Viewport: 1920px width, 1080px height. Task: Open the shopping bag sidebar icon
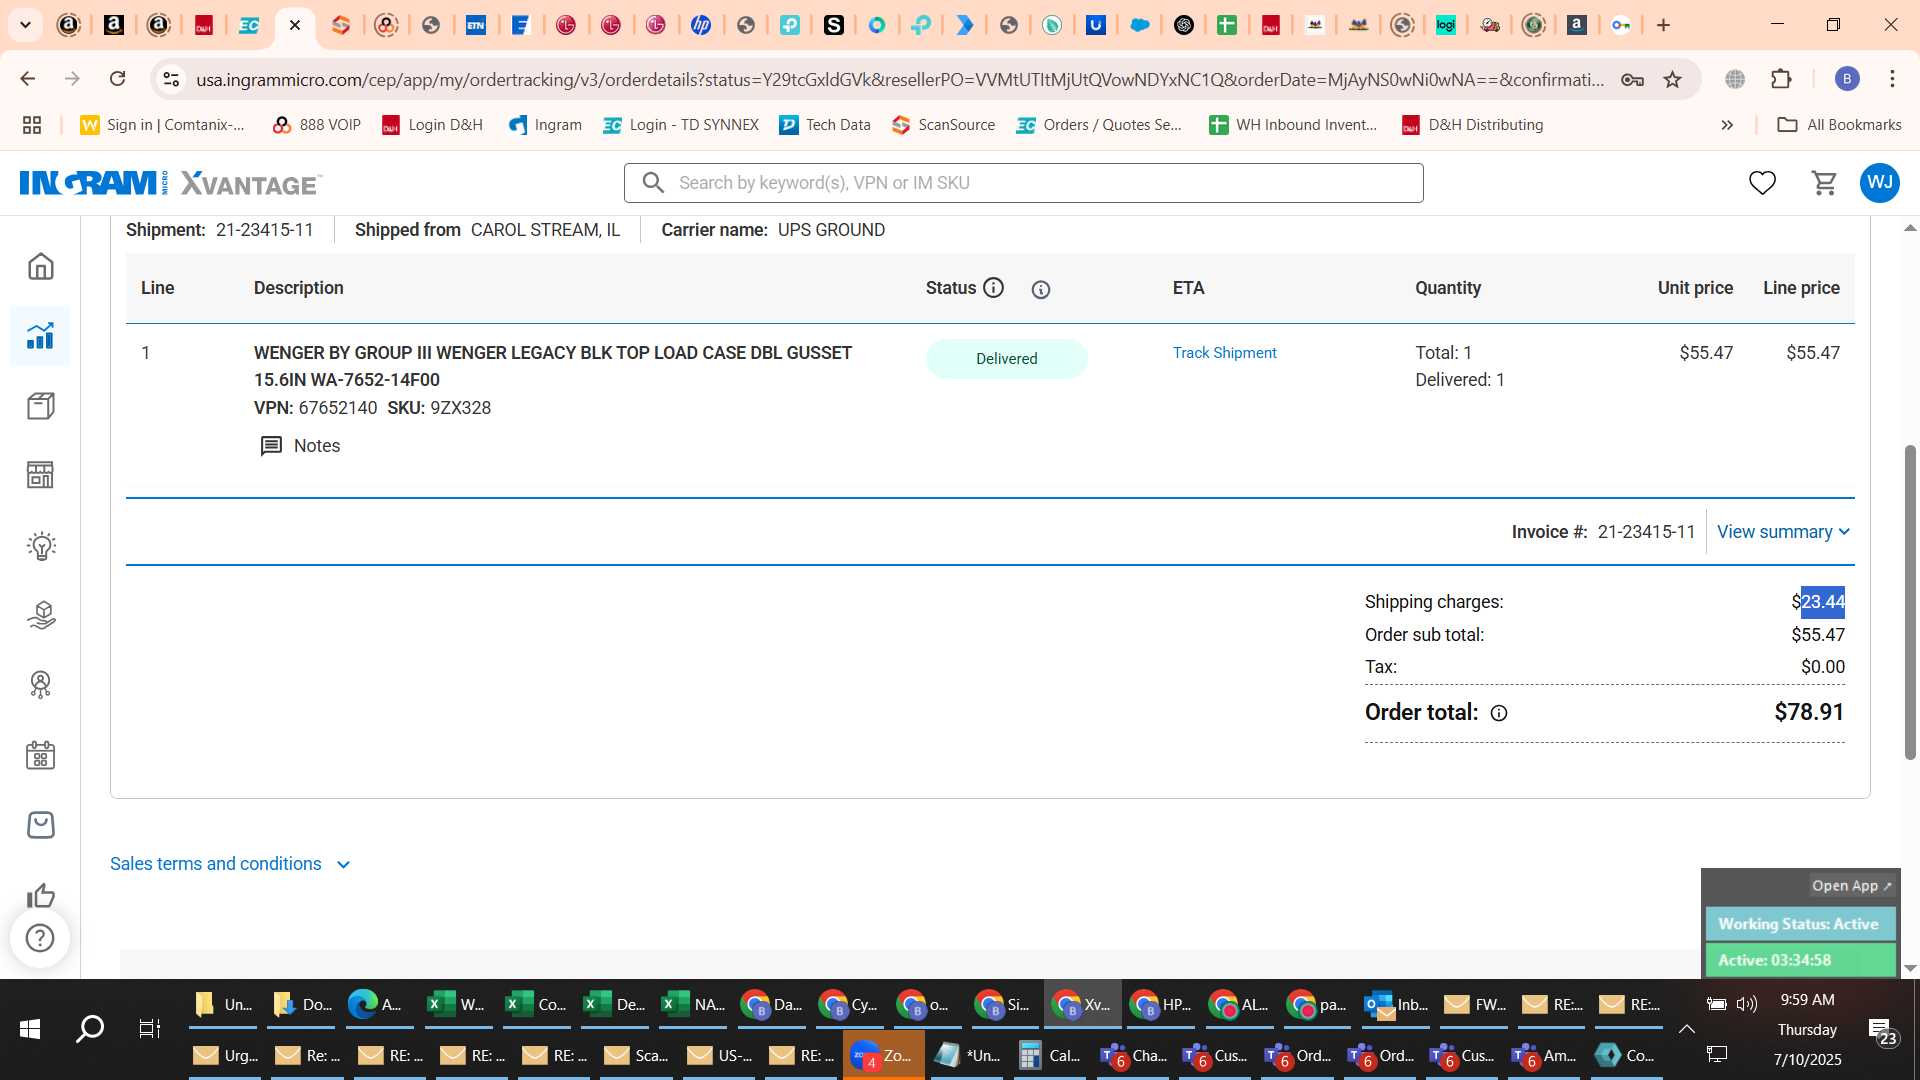[40, 825]
